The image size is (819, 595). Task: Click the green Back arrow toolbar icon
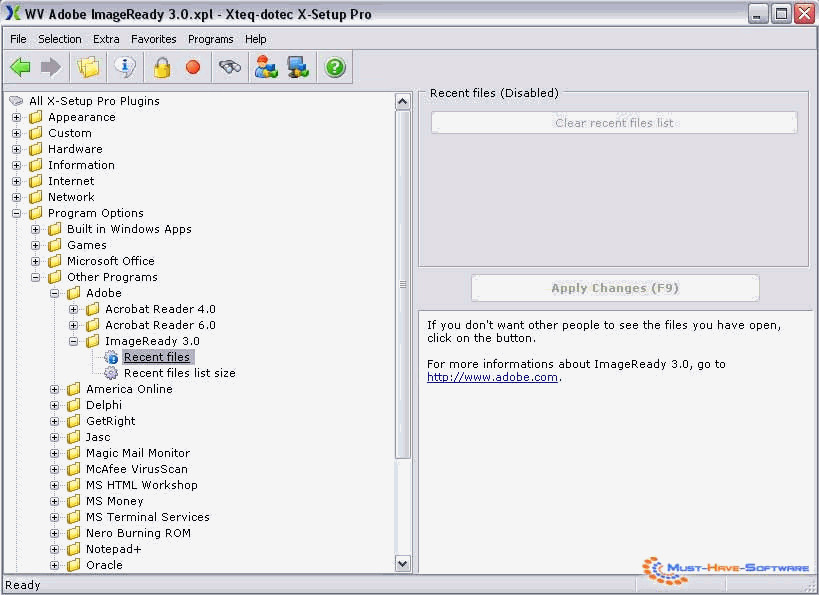(20, 67)
